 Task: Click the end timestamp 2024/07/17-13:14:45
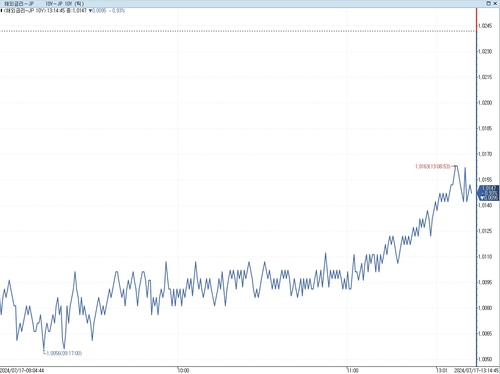pos(477,370)
